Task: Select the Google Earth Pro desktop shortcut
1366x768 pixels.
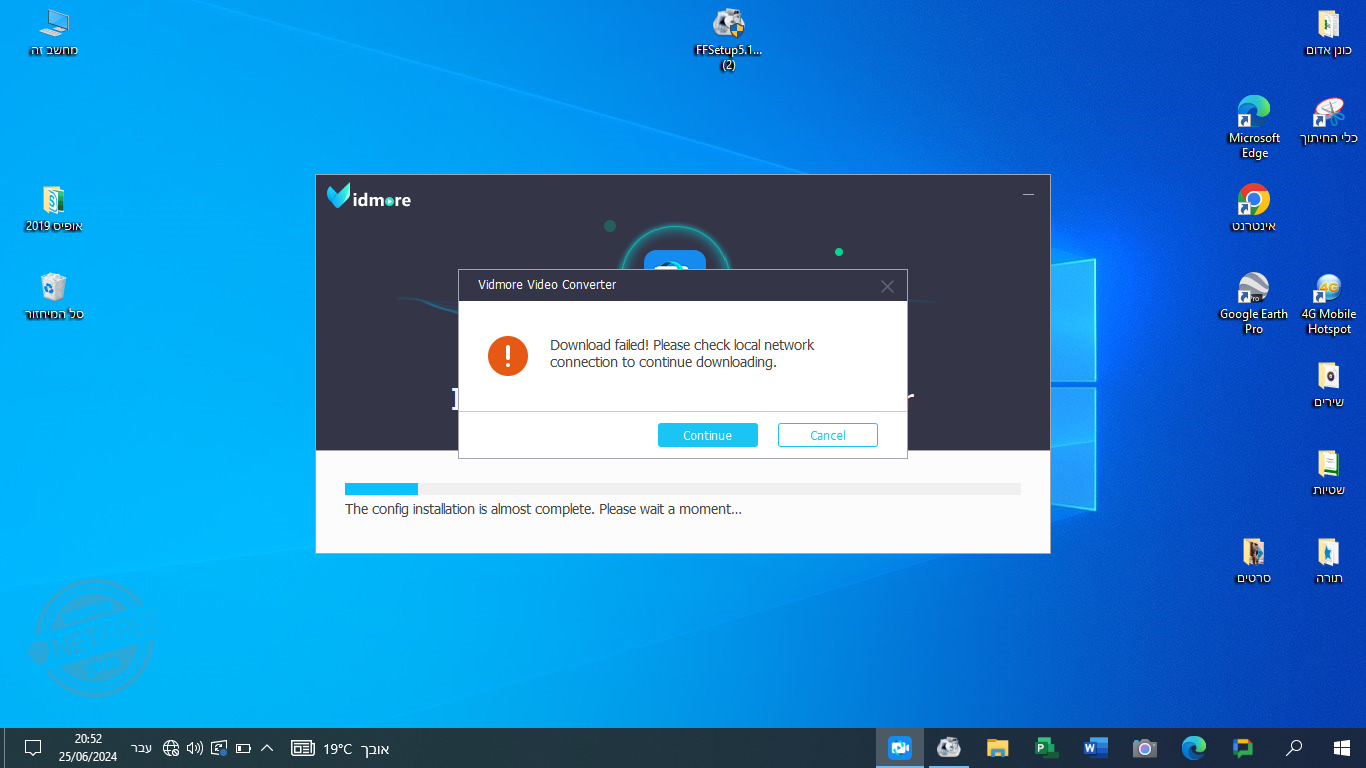Action: (1254, 304)
